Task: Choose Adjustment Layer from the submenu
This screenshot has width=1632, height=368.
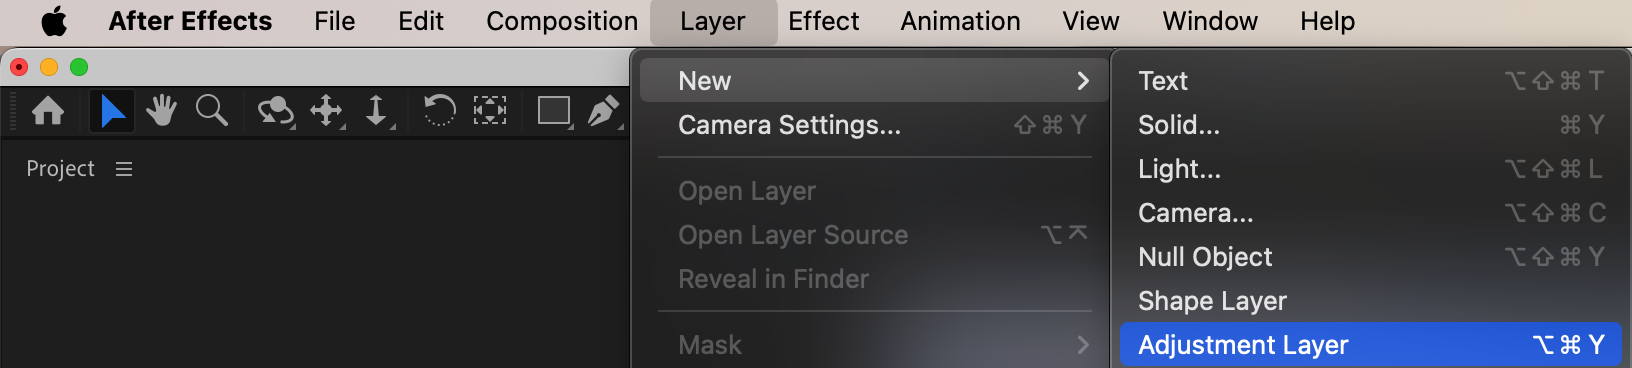Action: 1370,345
